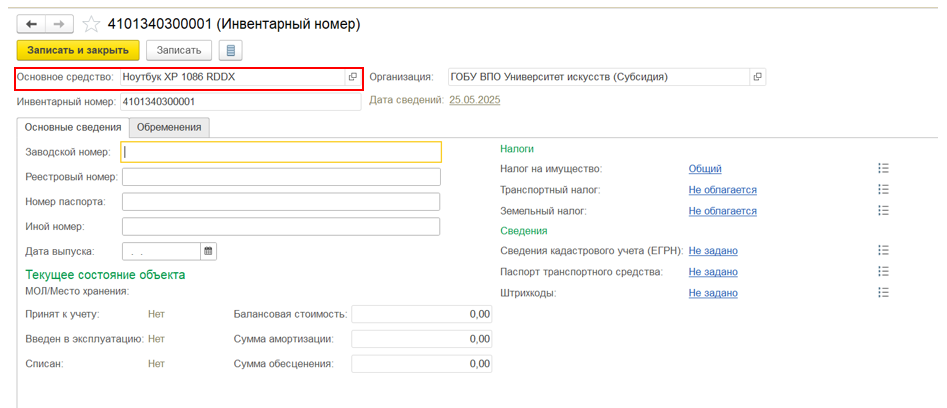Select the Введен в эксплуатацию label
Image resolution: width=947 pixels, height=408 pixels.
[x=85, y=339]
